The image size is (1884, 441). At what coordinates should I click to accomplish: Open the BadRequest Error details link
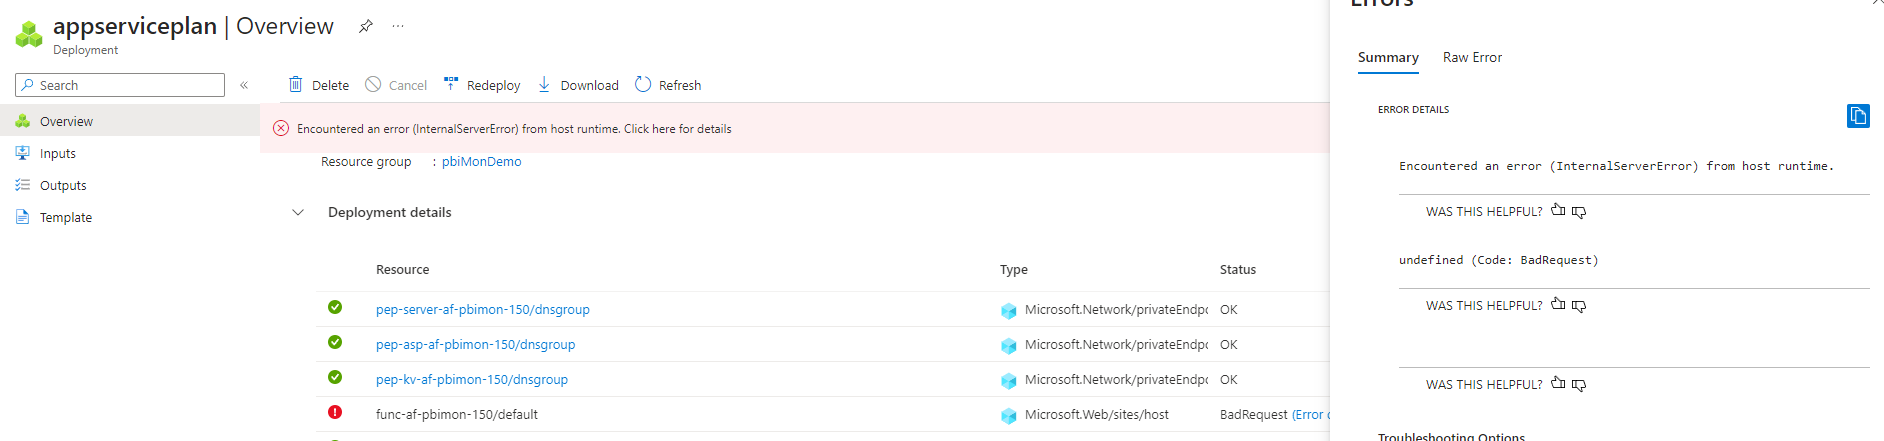[1310, 414]
